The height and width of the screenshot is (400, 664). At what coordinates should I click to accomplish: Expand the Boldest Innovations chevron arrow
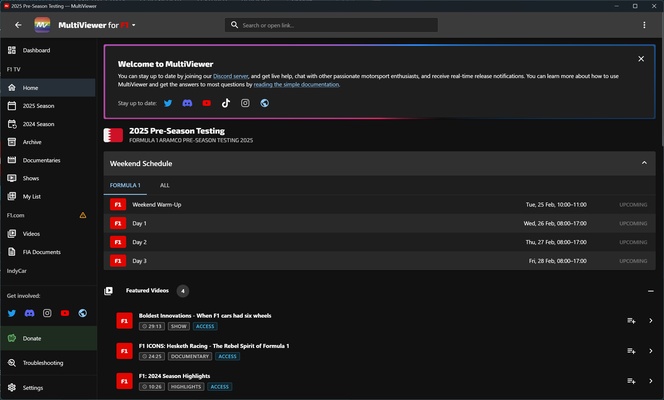tap(651, 321)
